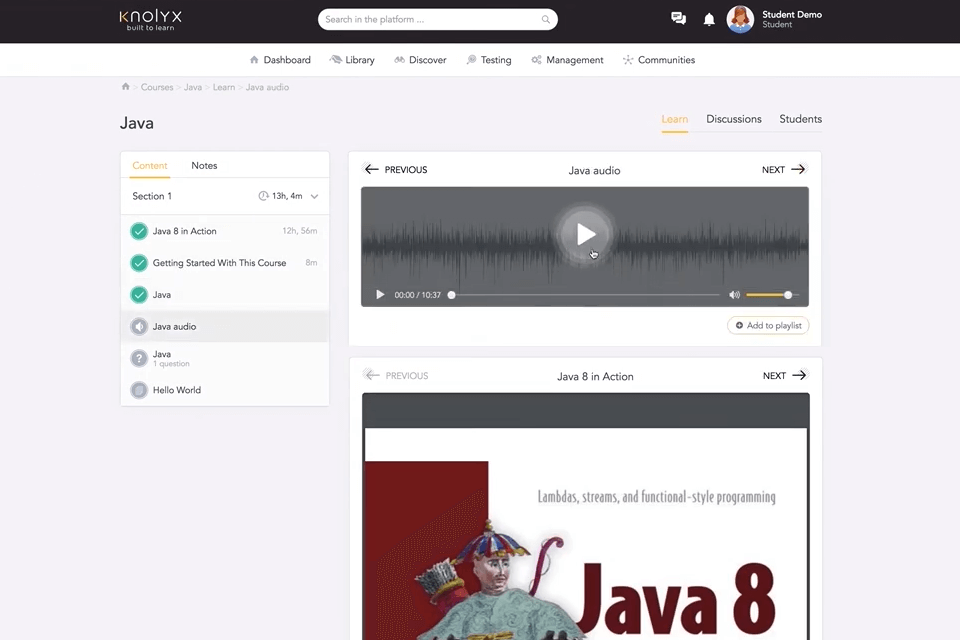Viewport: 960px width, 640px height.
Task: Click the Hello World lesson icon
Action: [x=139, y=390]
